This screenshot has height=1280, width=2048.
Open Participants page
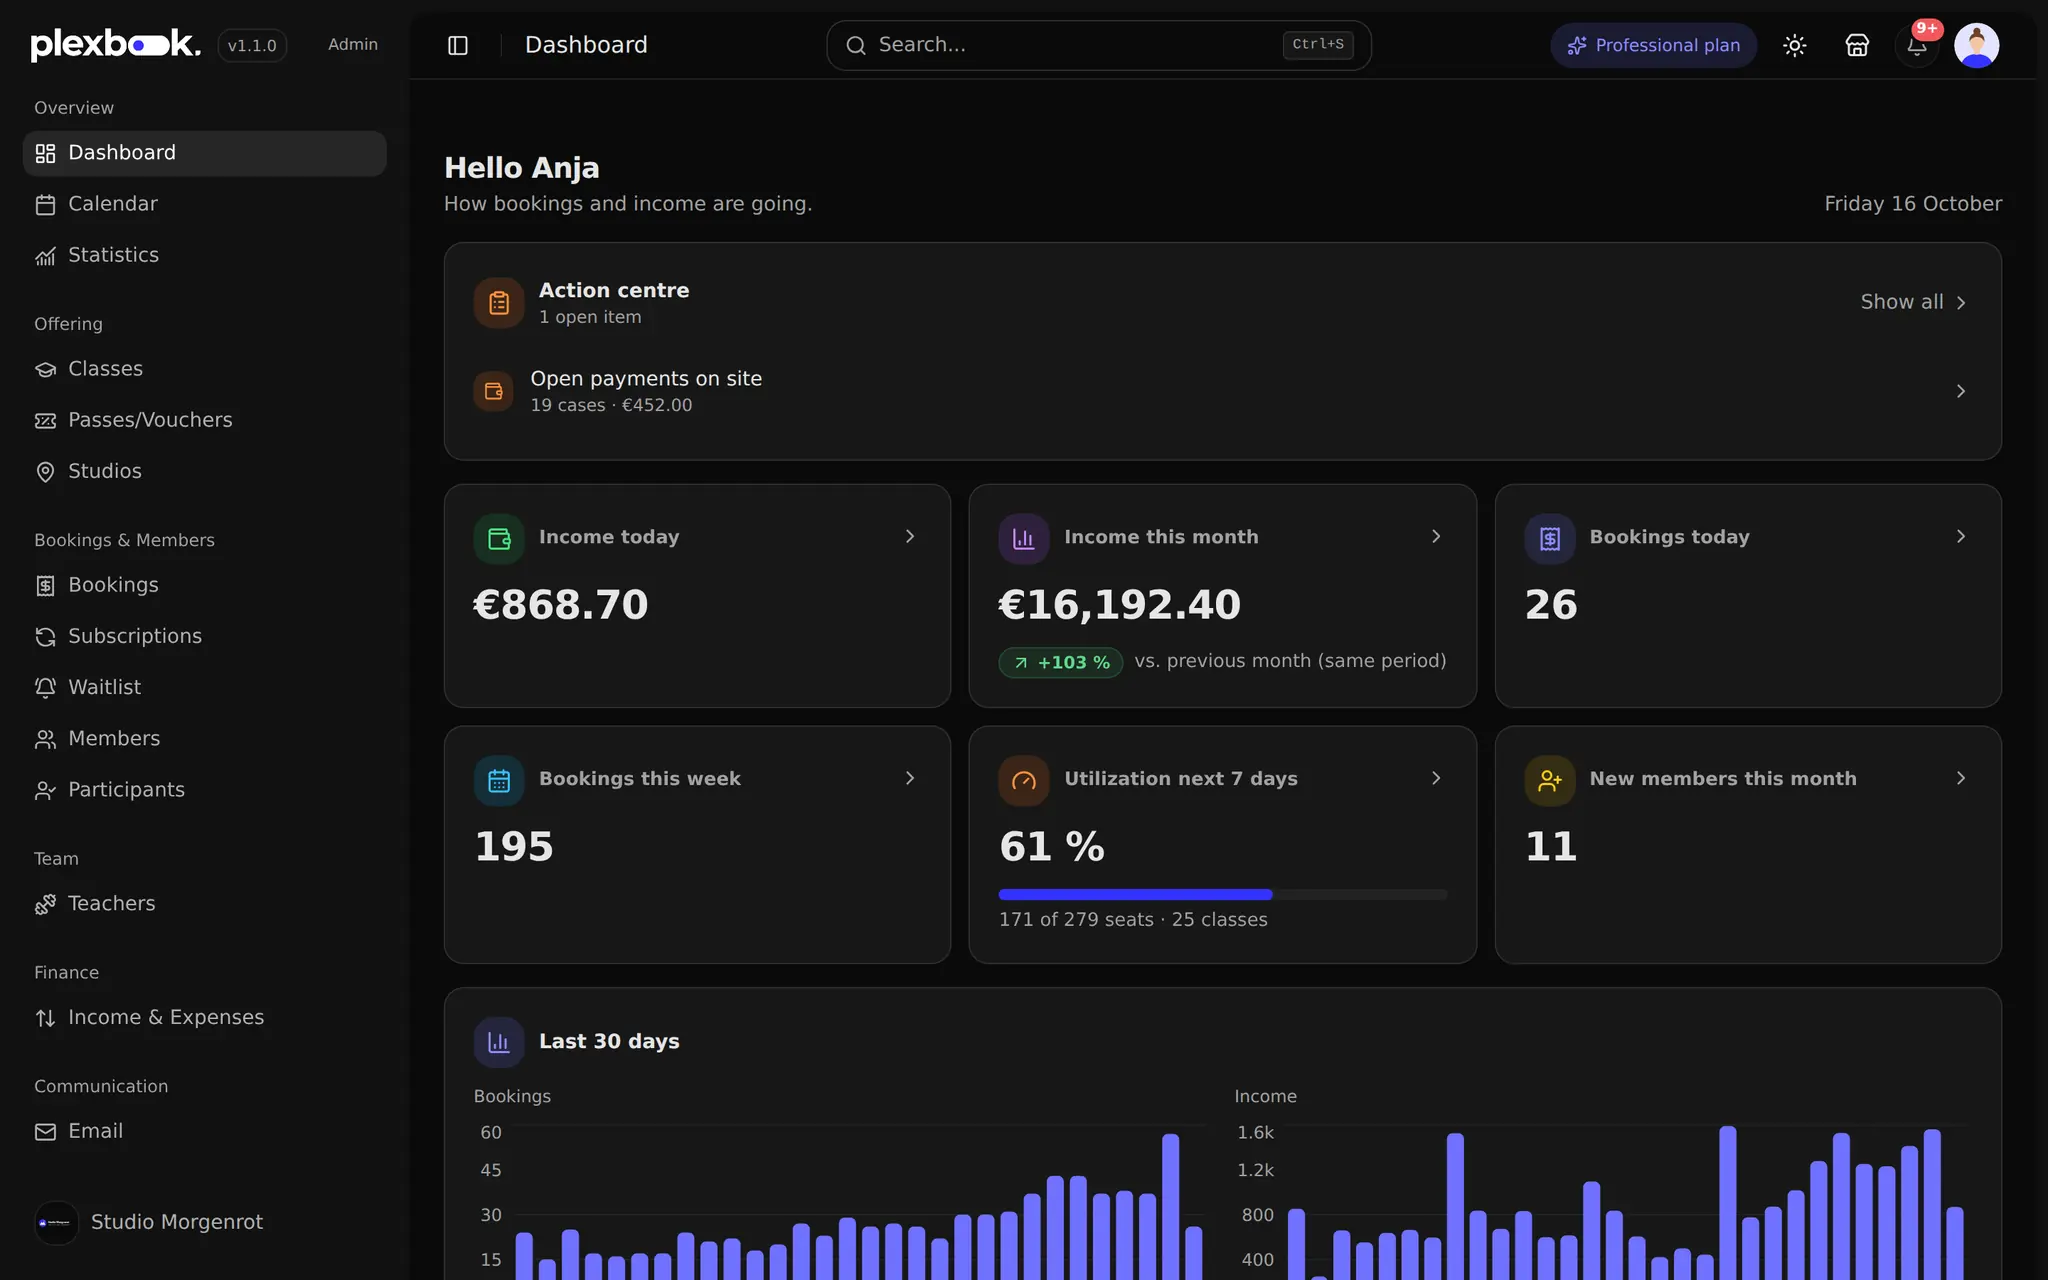coord(205,790)
